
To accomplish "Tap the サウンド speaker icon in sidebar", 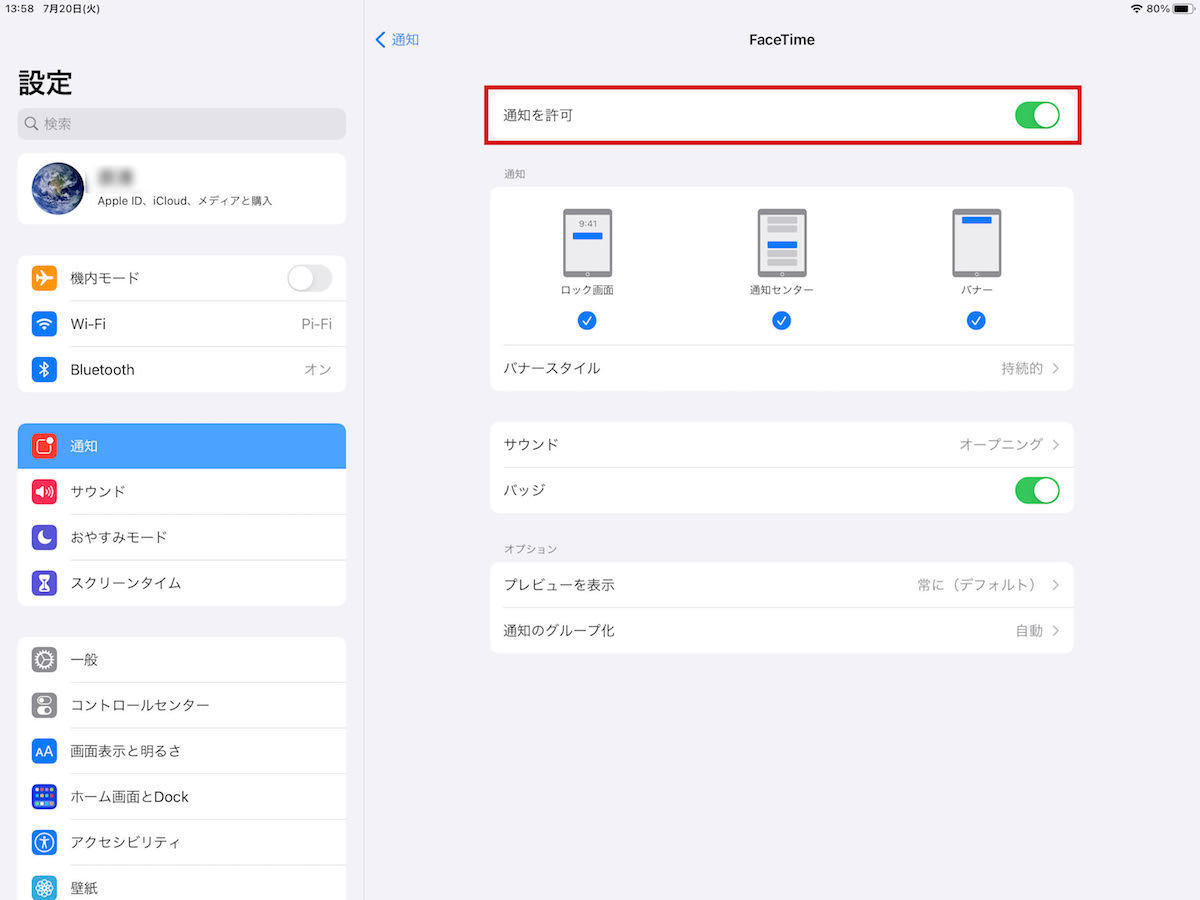I will tap(44, 492).
